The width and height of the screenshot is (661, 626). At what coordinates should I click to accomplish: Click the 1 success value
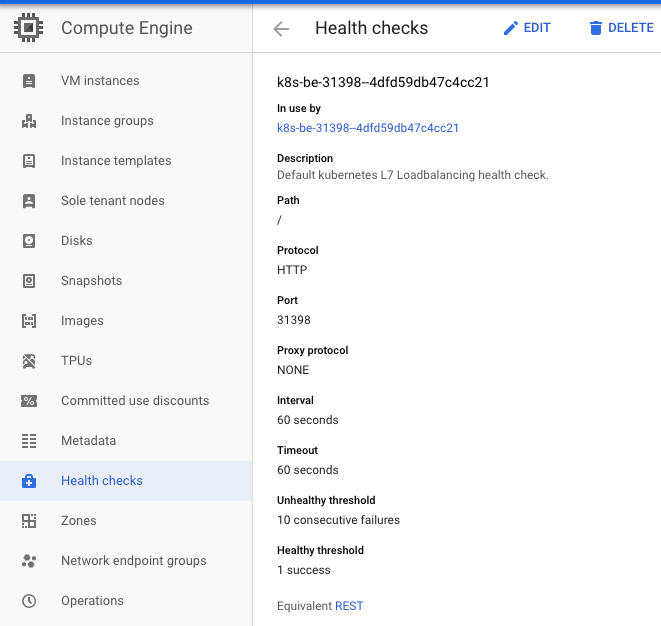(x=304, y=570)
